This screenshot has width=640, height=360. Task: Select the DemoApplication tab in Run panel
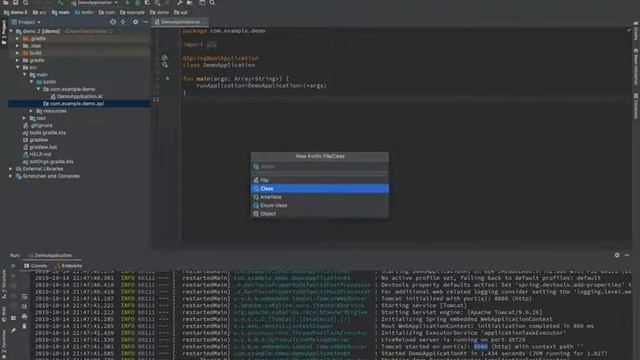(53, 256)
